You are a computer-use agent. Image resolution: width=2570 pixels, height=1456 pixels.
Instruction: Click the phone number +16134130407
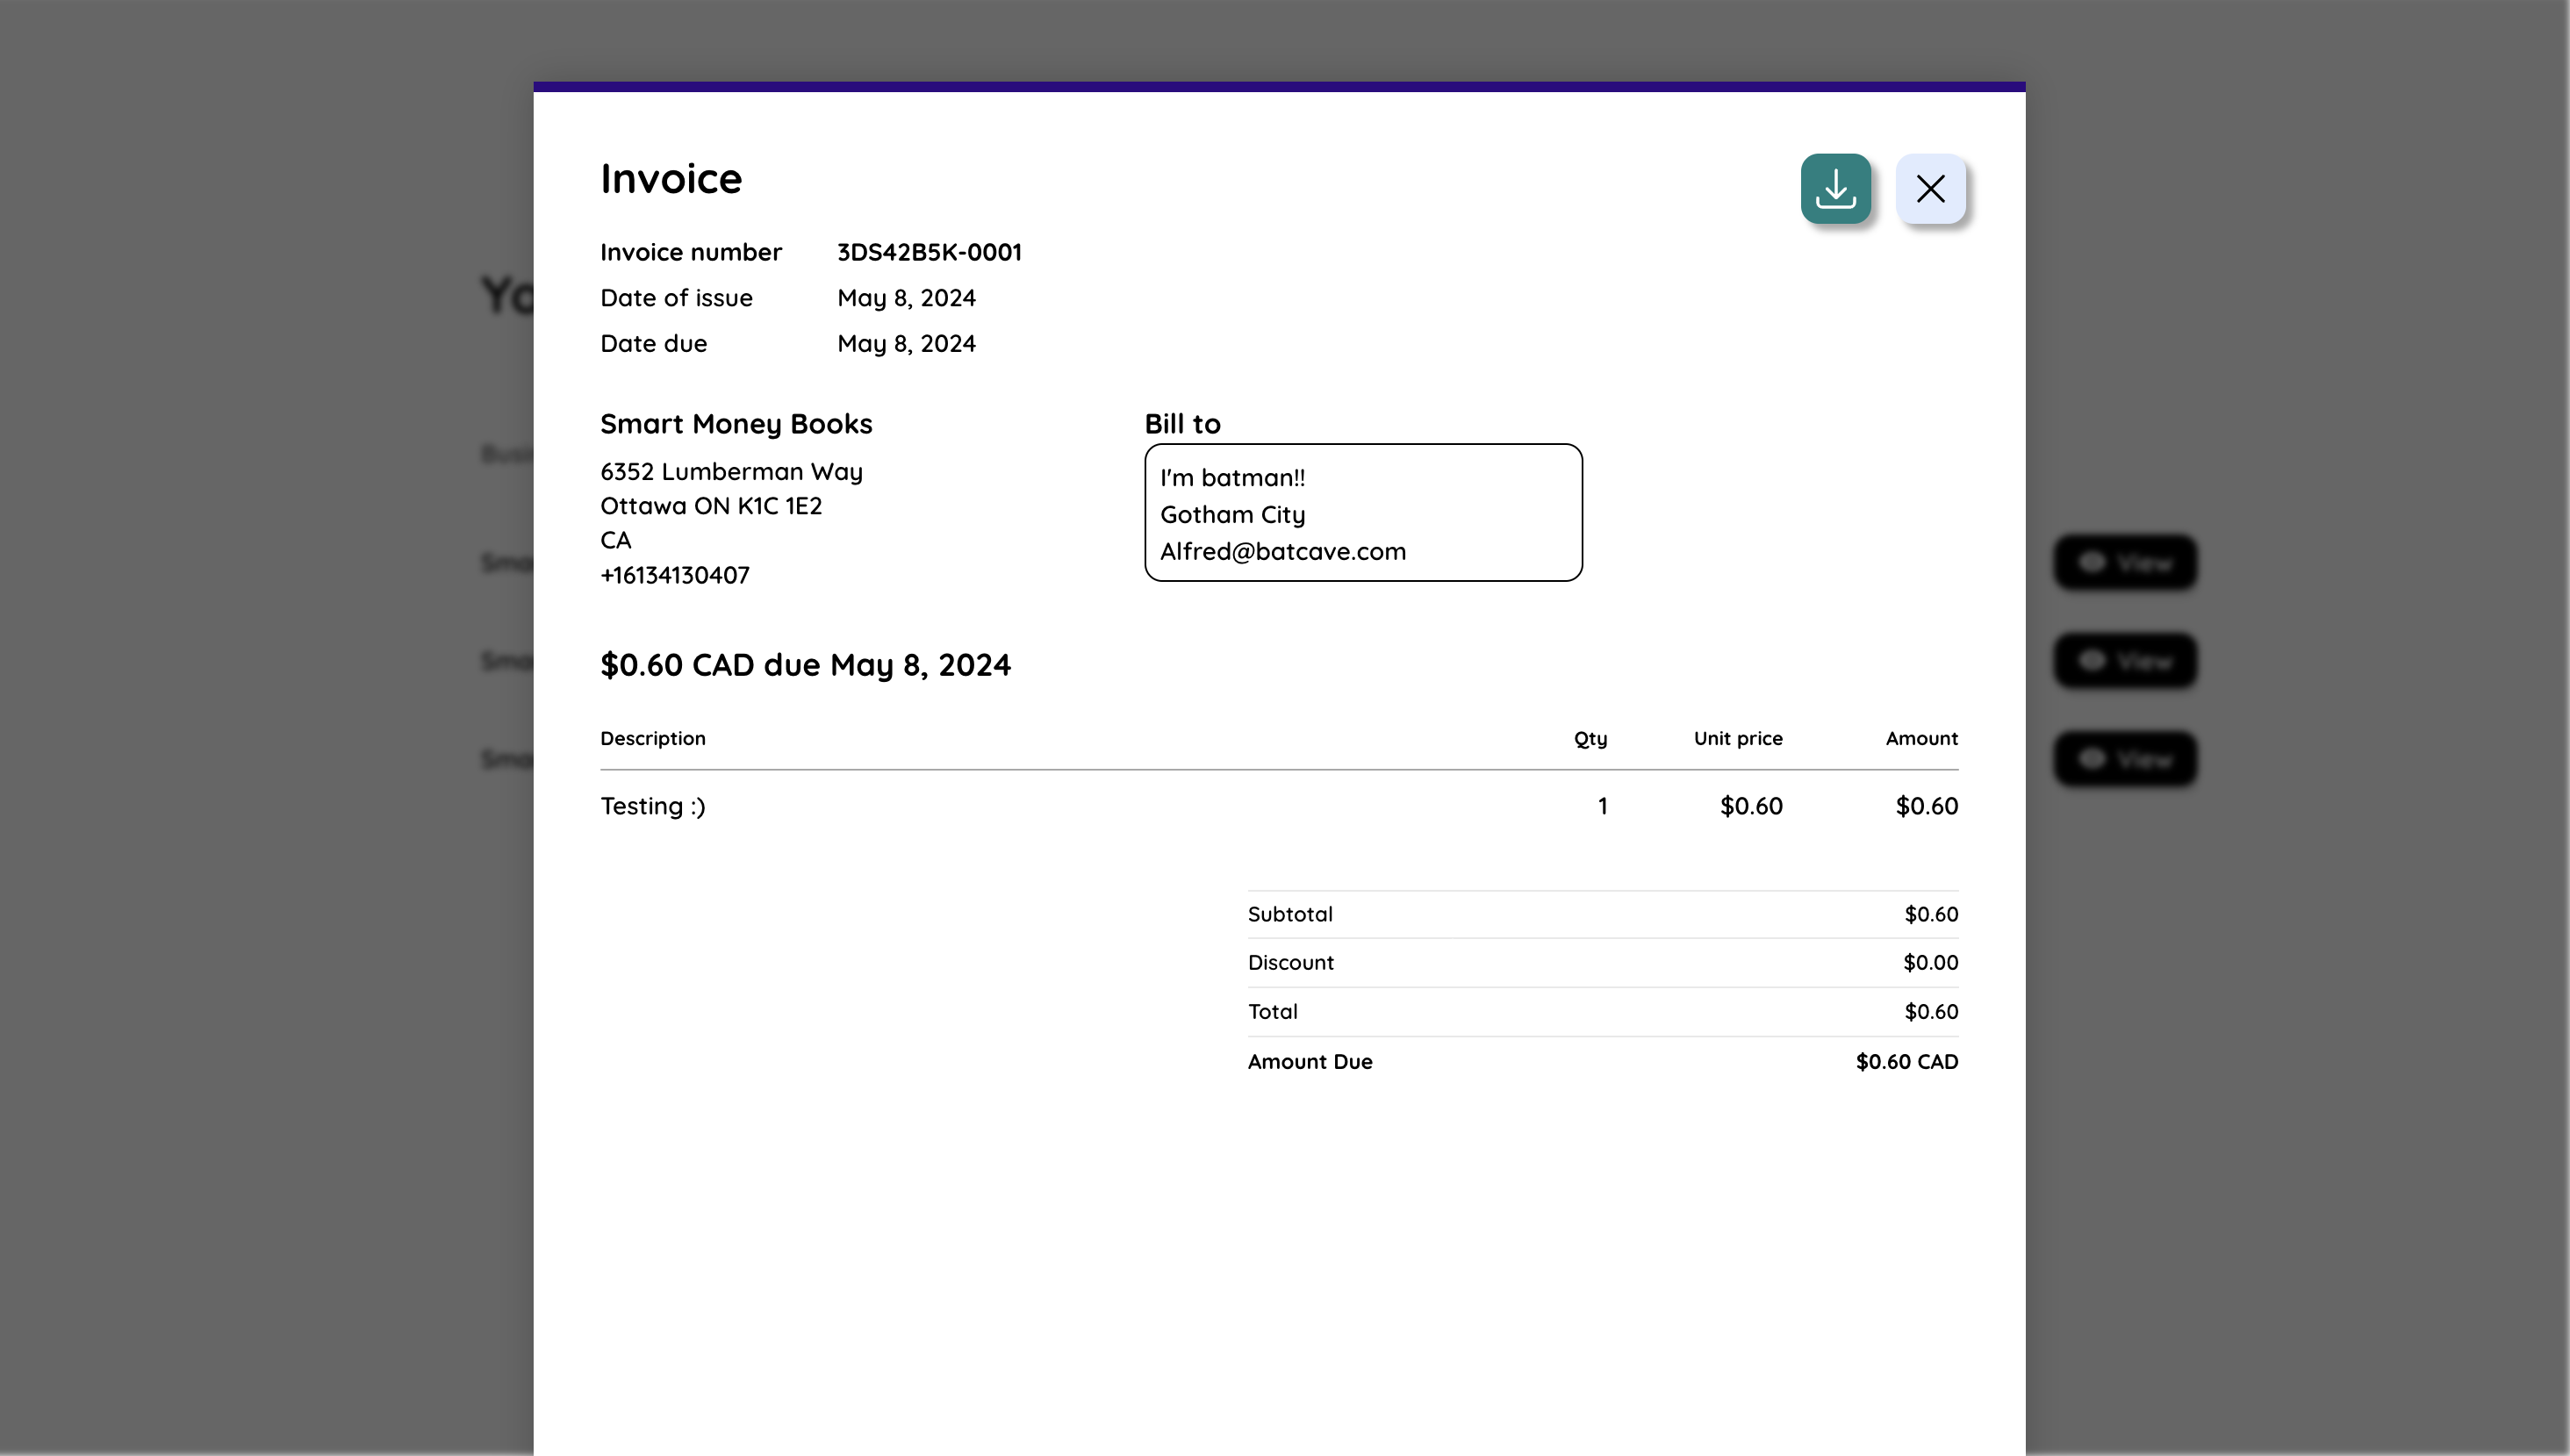pos(675,575)
